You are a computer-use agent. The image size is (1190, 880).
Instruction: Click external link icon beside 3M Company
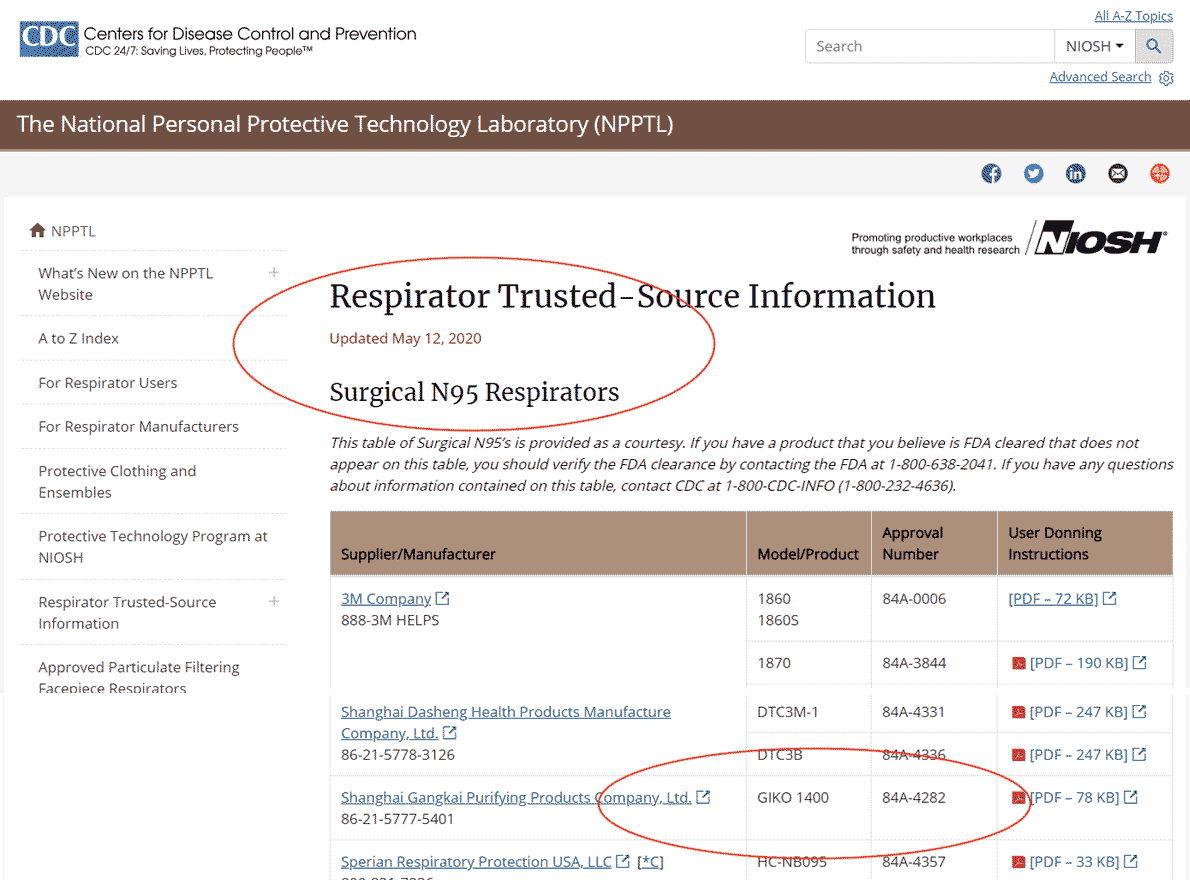[442, 599]
